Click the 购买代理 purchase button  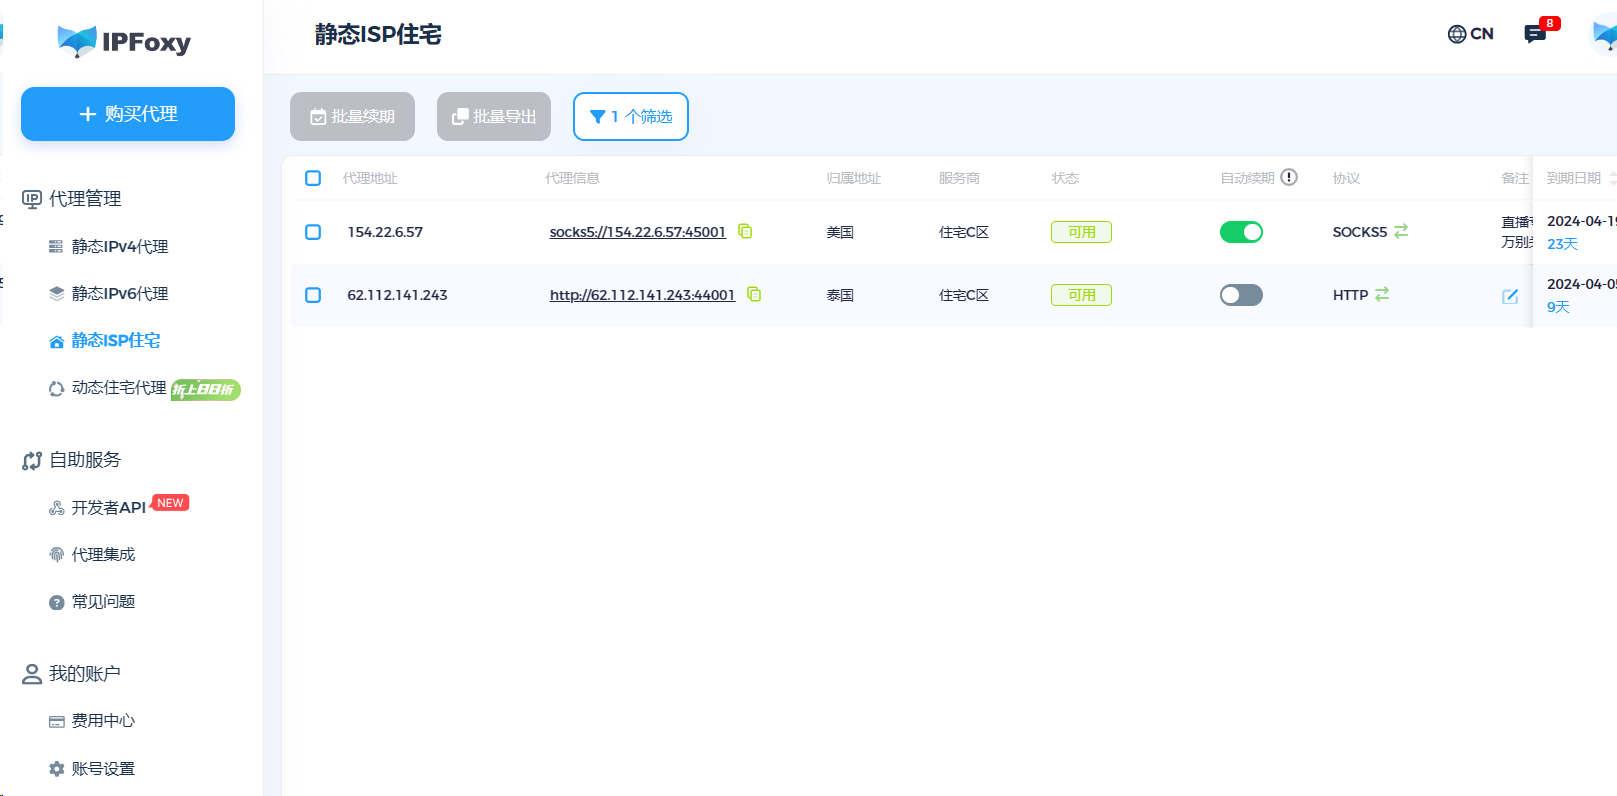pos(128,114)
